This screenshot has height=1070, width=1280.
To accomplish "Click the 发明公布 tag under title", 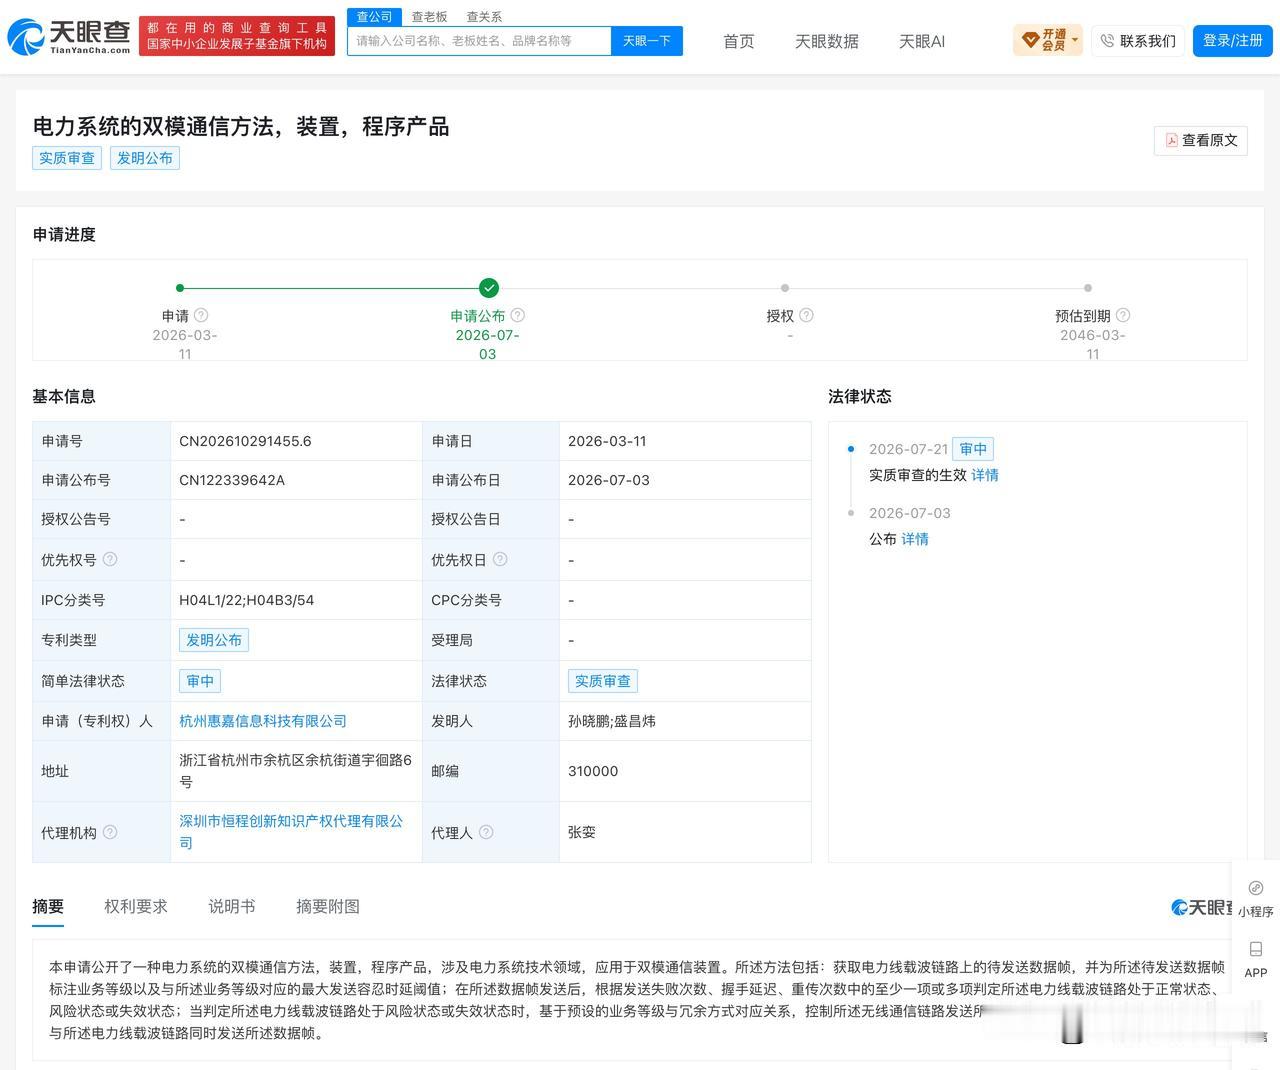I will [145, 158].
